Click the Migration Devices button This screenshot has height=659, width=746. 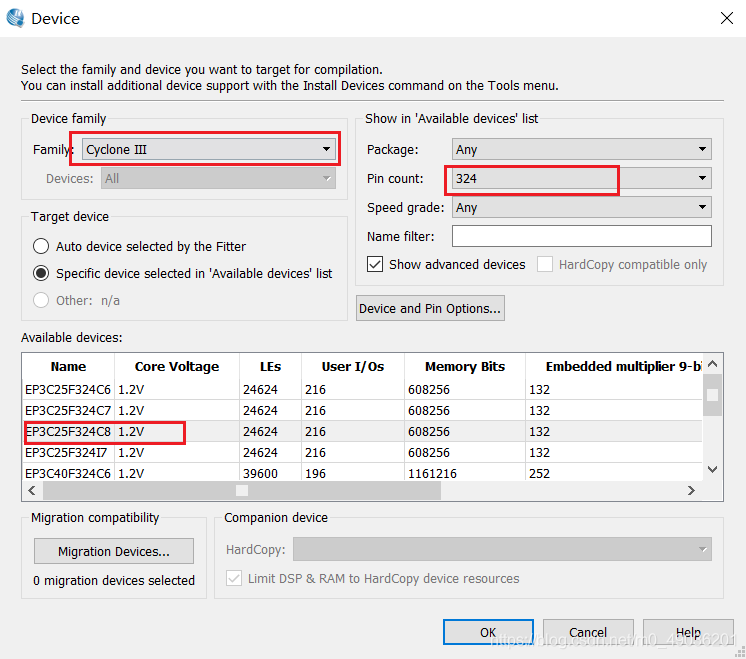click(x=114, y=551)
